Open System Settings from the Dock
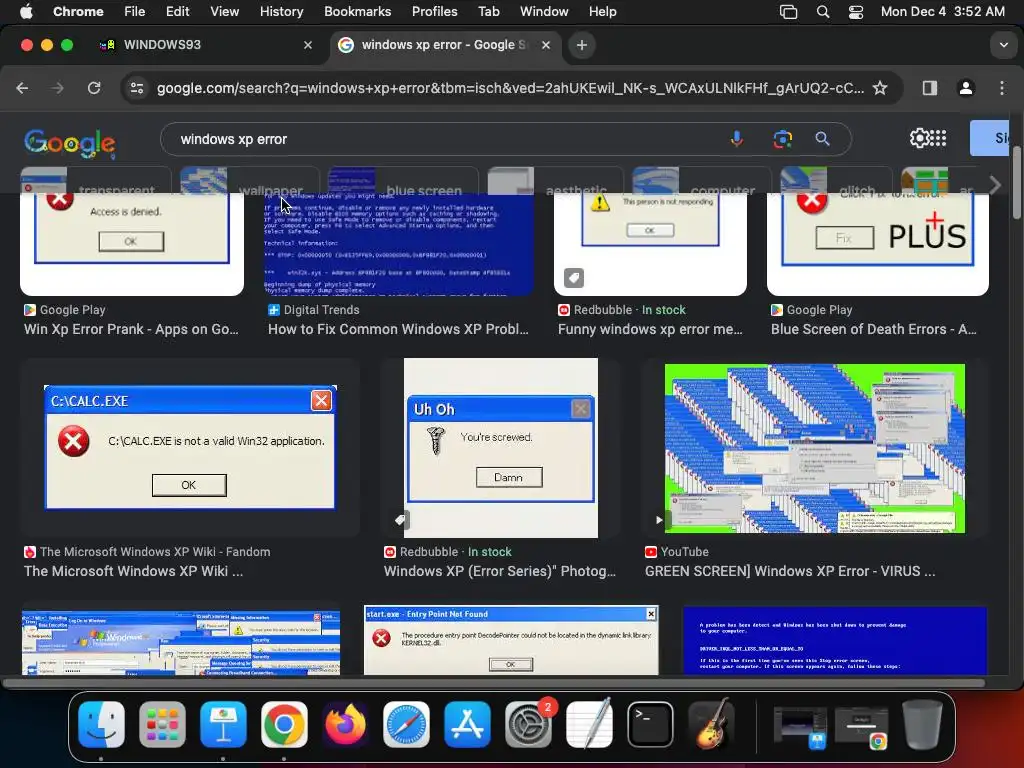The image size is (1024, 768). pyautogui.click(x=528, y=724)
